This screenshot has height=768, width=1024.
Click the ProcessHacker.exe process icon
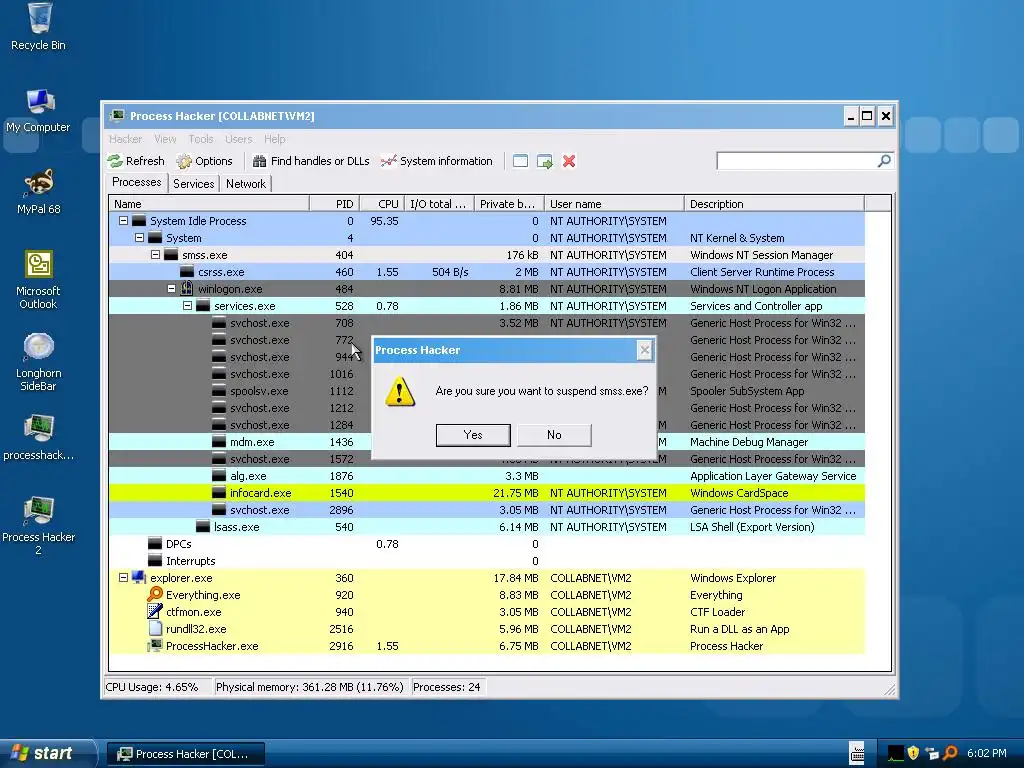[x=155, y=645]
